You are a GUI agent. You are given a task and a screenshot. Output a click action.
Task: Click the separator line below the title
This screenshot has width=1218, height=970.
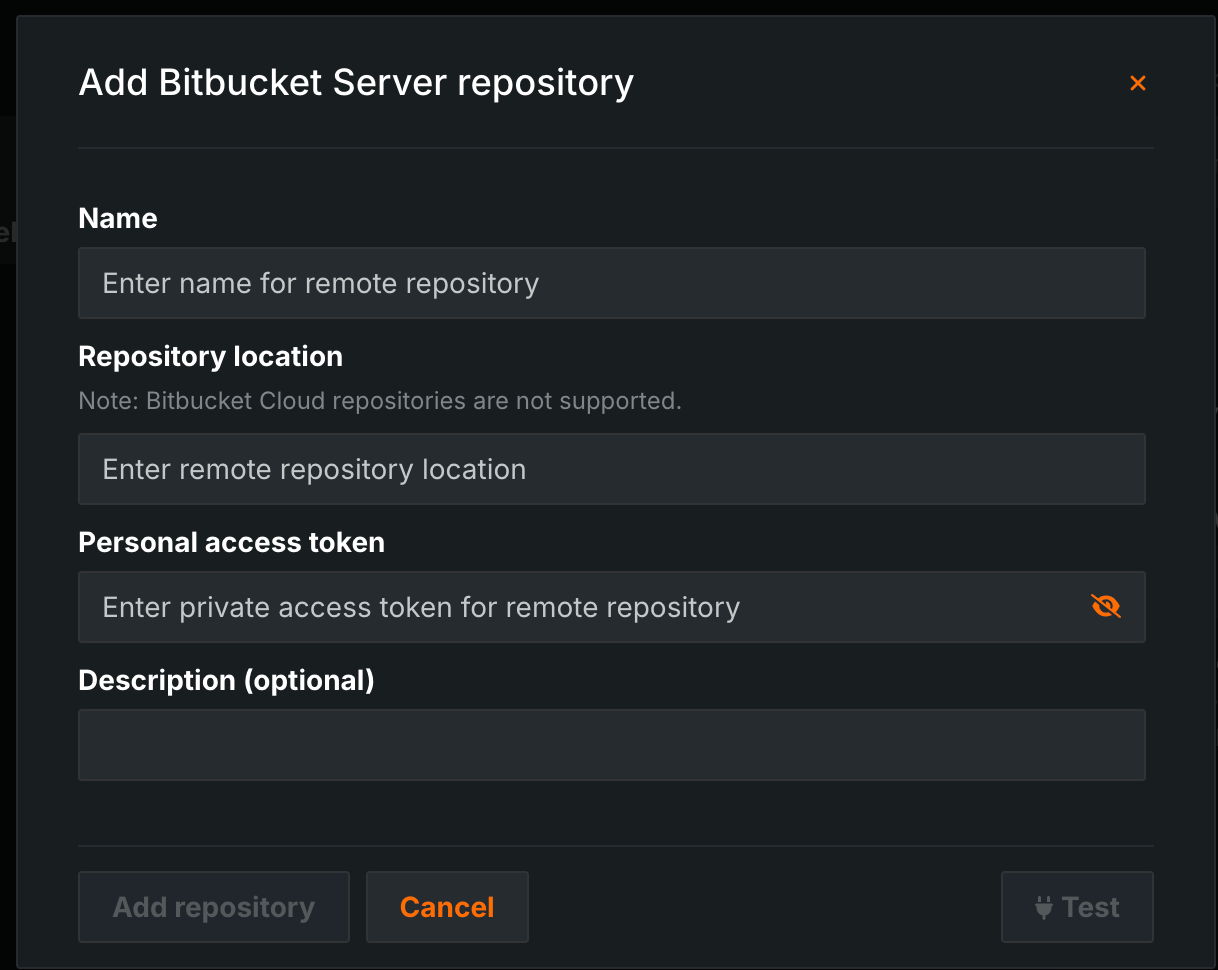click(616, 148)
